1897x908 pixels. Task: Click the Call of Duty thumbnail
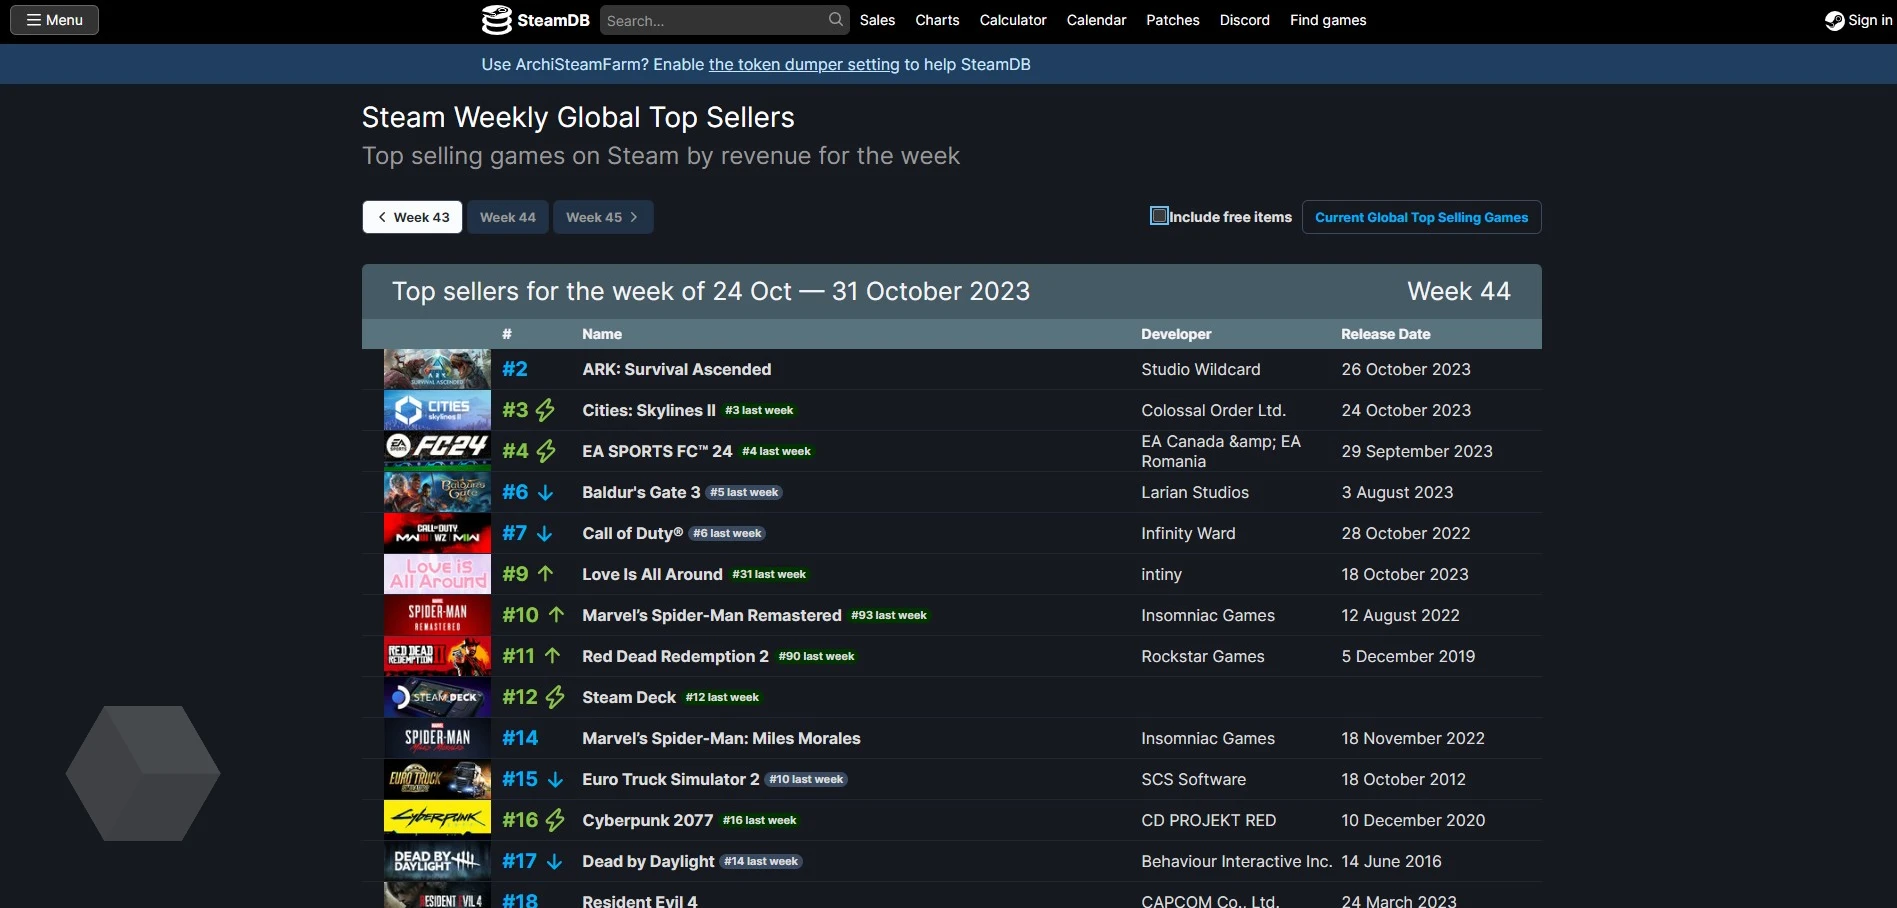pos(437,533)
